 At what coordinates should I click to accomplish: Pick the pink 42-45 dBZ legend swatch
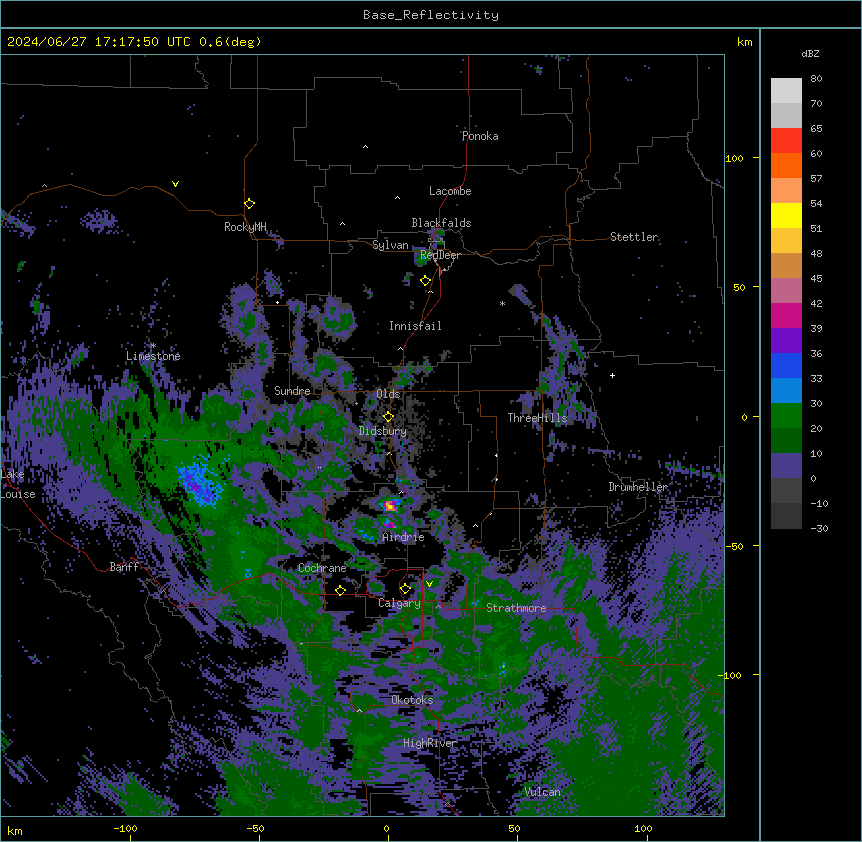point(786,291)
